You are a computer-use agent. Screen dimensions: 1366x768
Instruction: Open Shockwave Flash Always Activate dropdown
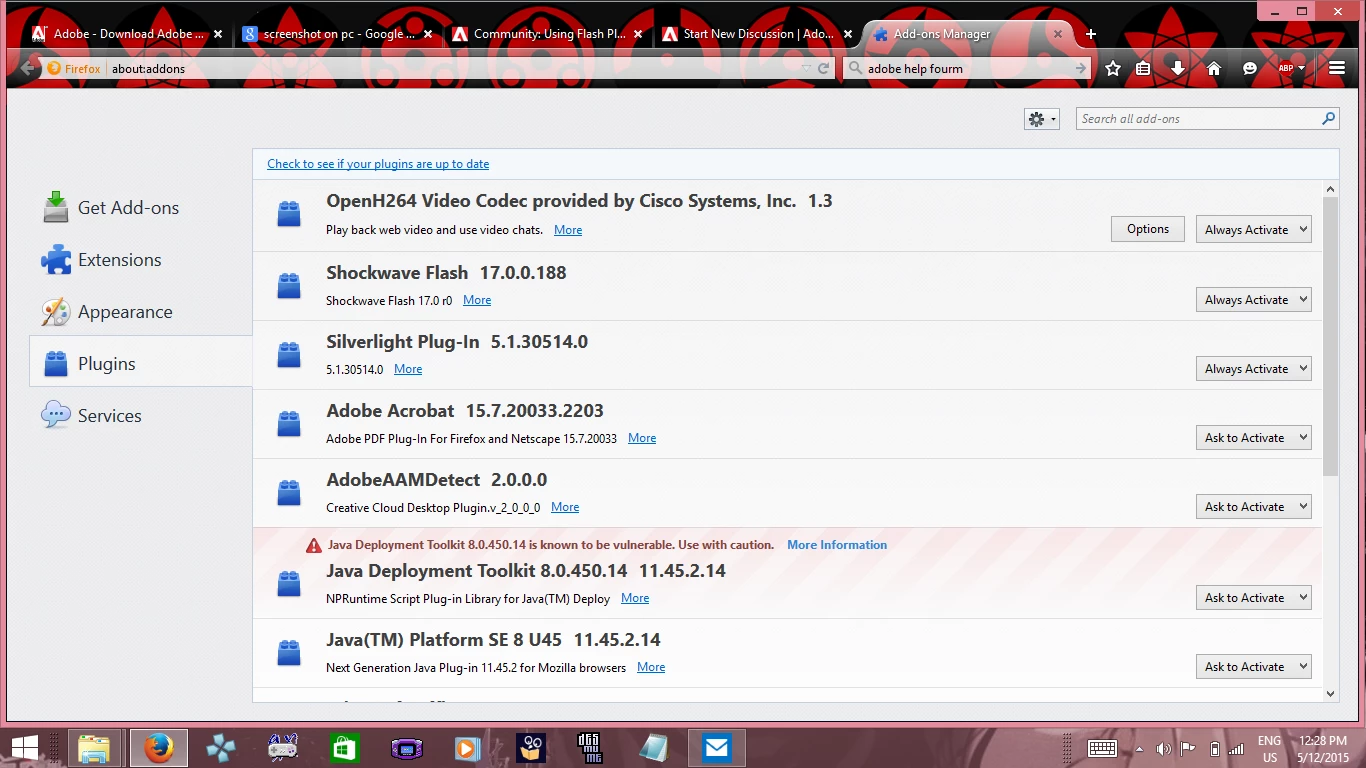click(1254, 300)
